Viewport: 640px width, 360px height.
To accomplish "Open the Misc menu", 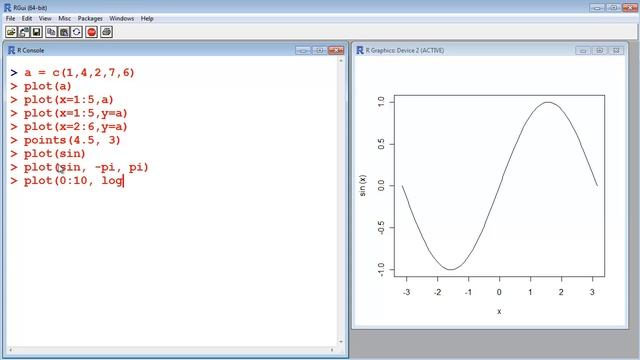I will (x=64, y=18).
